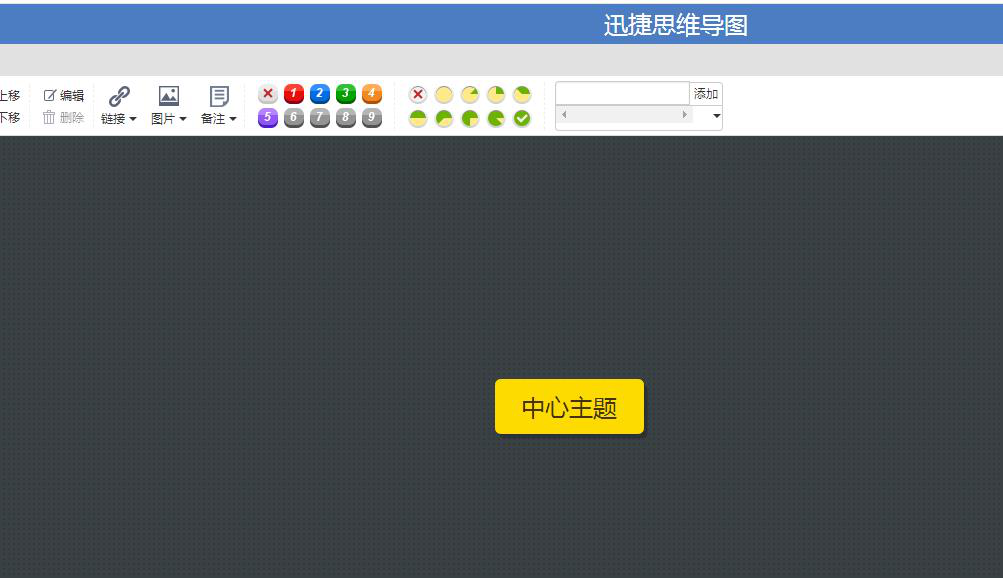Image resolution: width=1003 pixels, height=578 pixels.
Task: Click the 添加 add tag button
Action: [706, 94]
